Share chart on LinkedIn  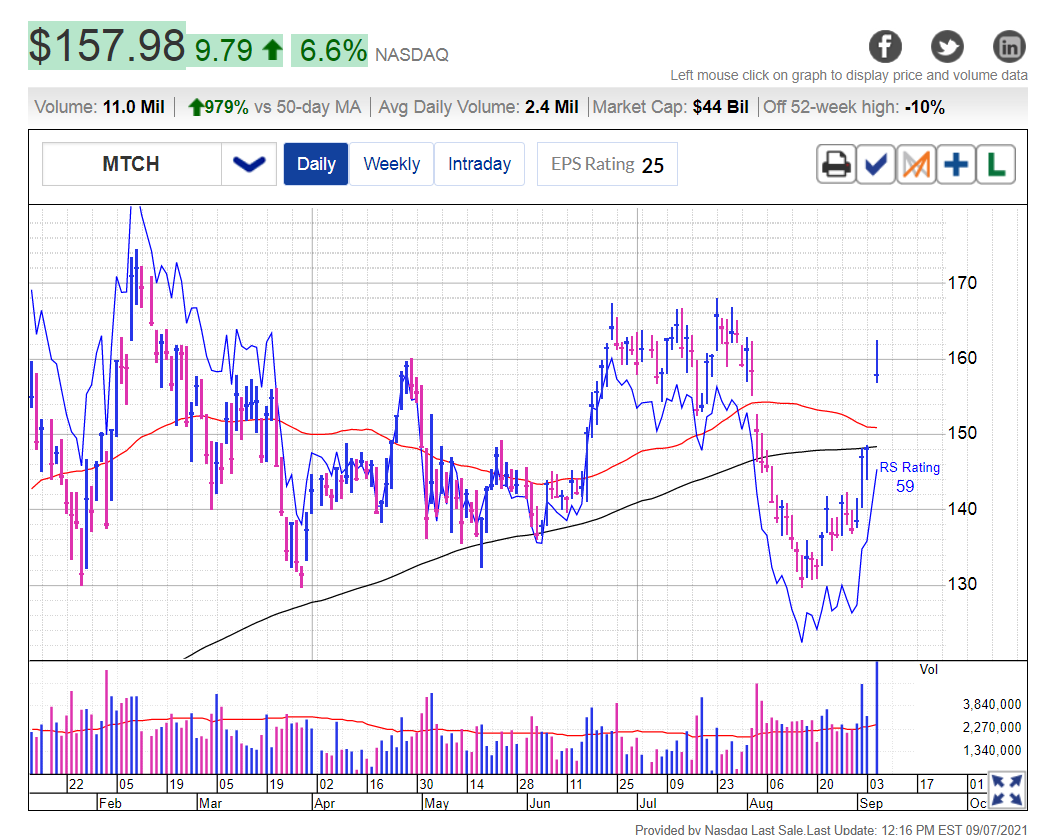(x=1009, y=47)
